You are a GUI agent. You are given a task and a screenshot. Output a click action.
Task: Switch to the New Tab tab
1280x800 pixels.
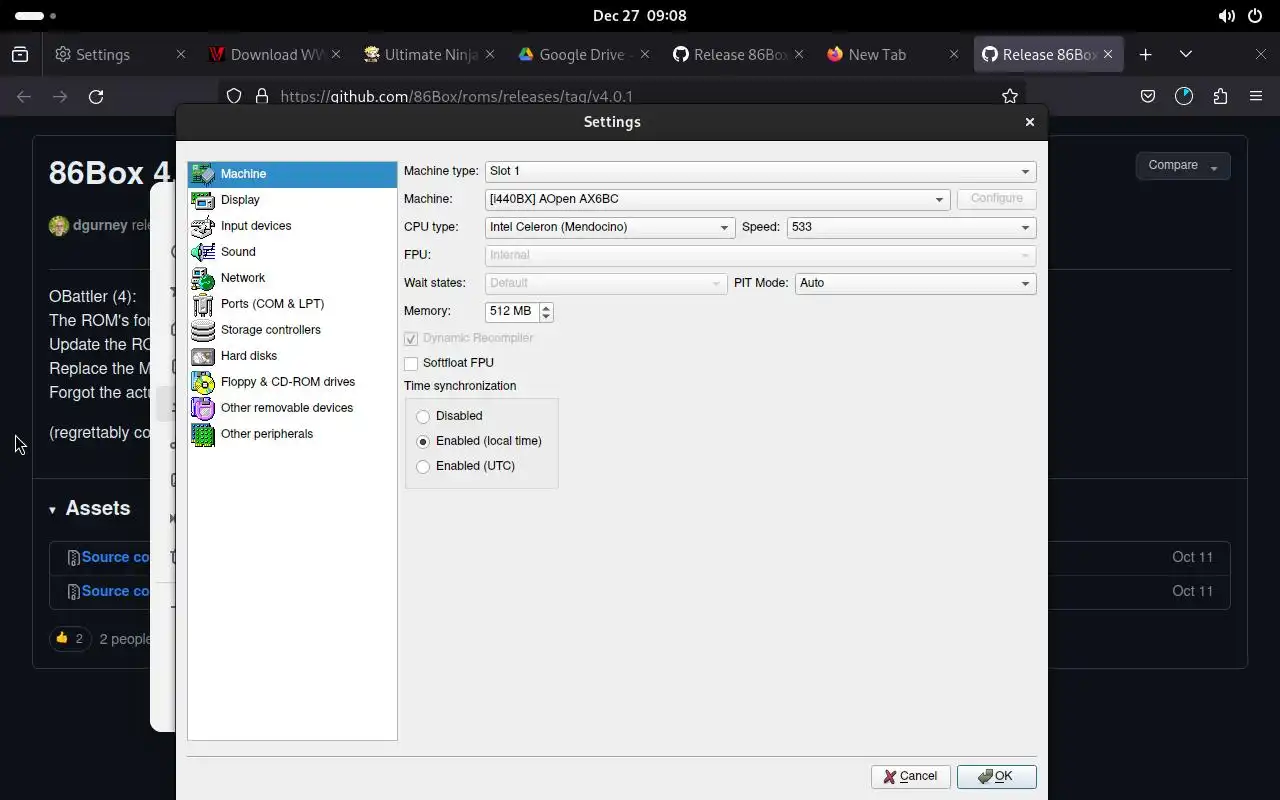click(891, 55)
